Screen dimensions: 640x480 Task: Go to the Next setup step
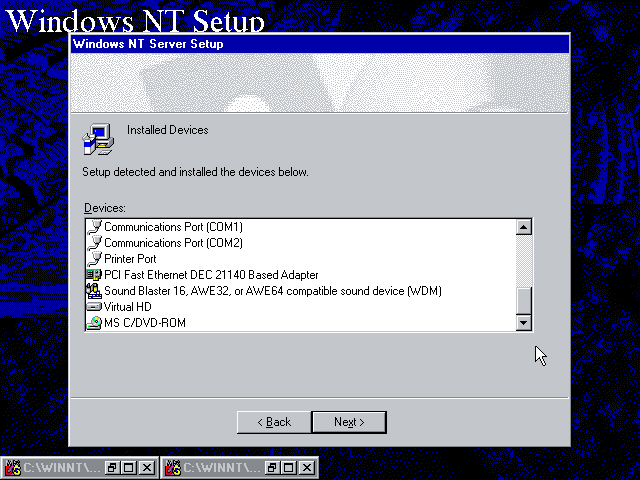(349, 422)
